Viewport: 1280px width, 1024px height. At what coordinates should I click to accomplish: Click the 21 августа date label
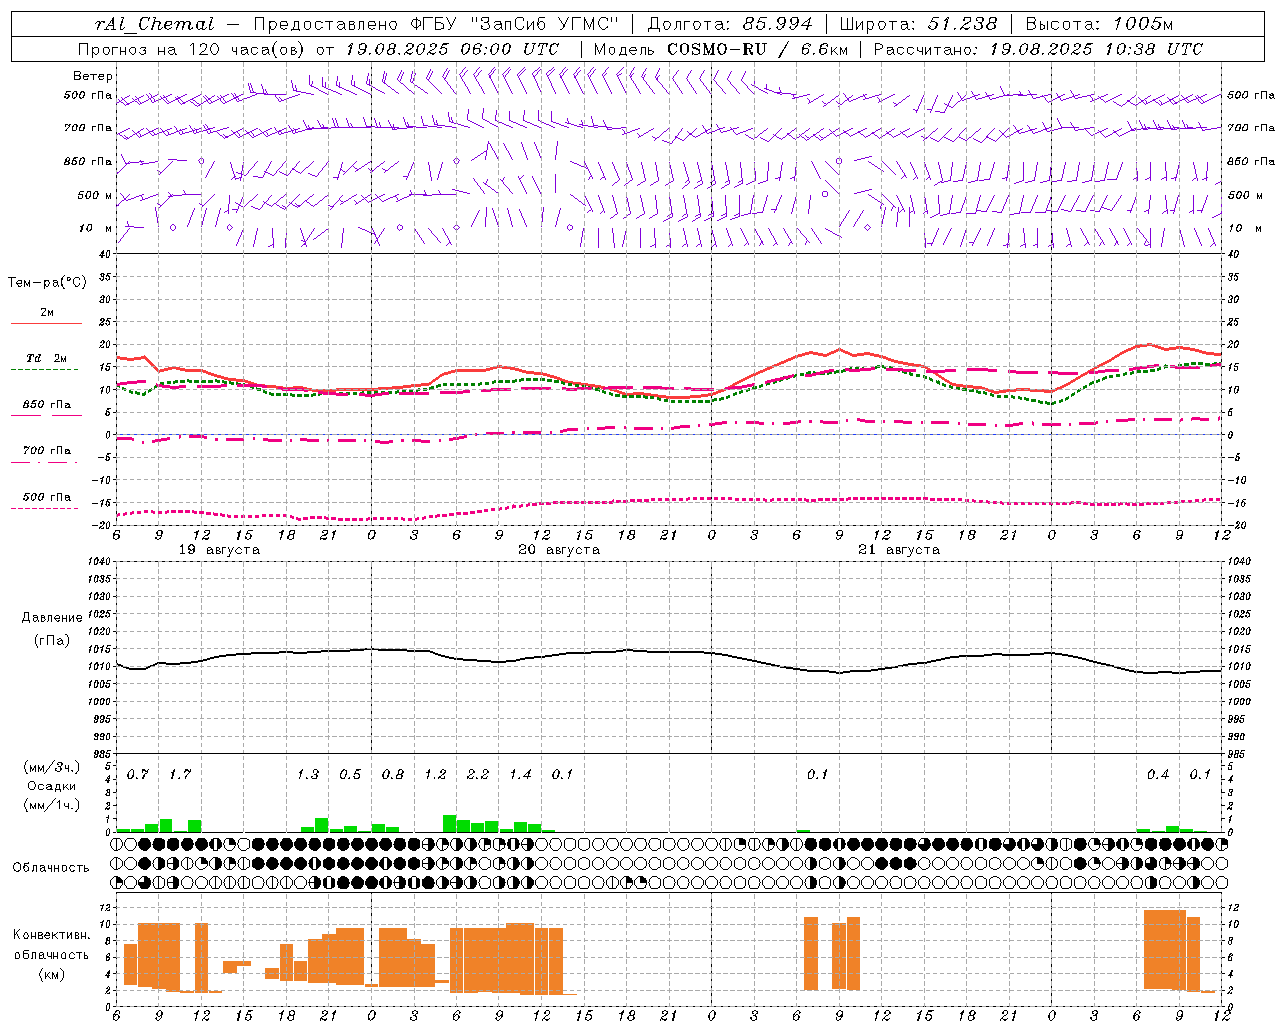tap(899, 550)
